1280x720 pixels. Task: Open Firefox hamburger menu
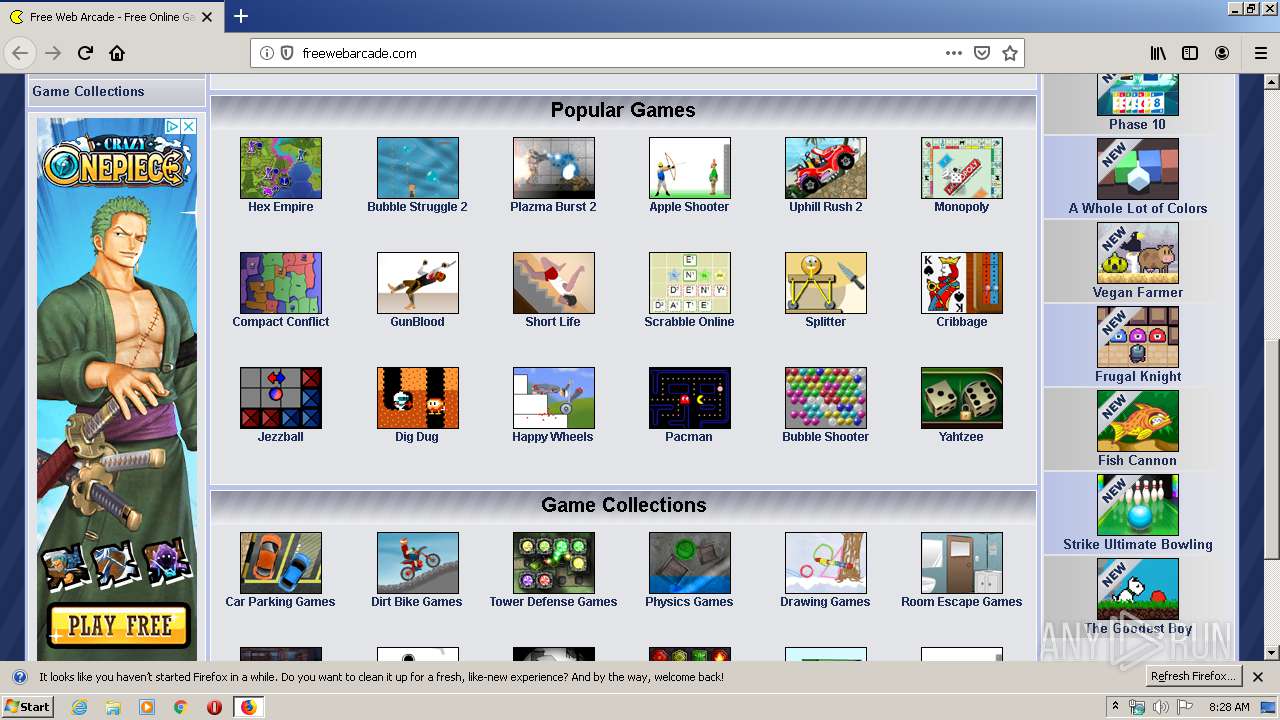click(1260, 53)
